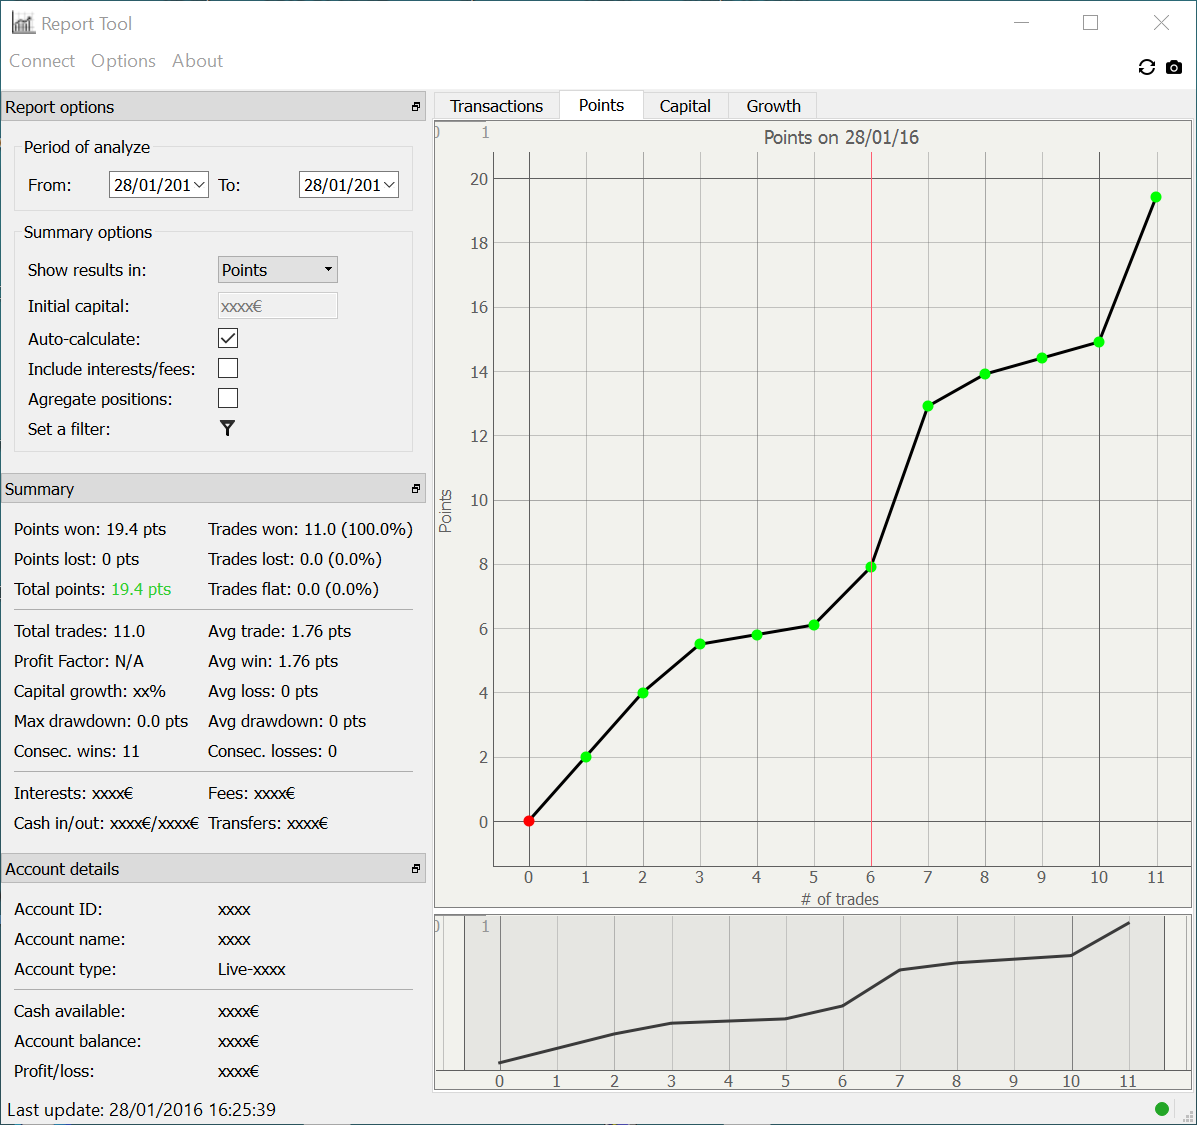Open the Capital tab
The height and width of the screenshot is (1125, 1197).
685,106
